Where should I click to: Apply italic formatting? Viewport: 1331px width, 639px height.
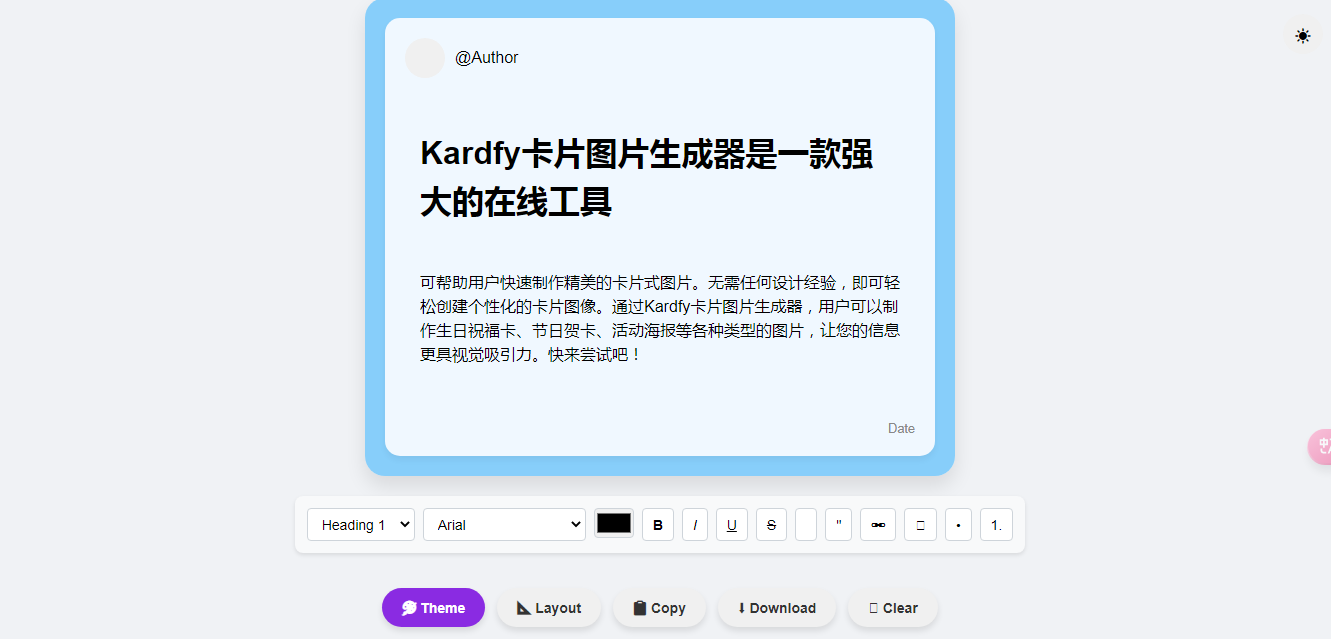(x=695, y=524)
